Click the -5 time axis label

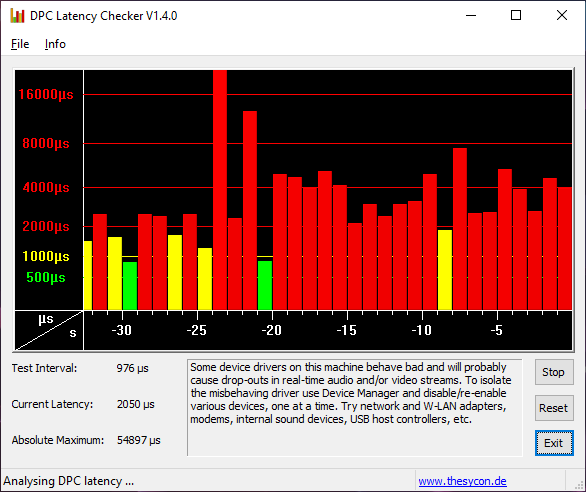pyautogui.click(x=496, y=330)
